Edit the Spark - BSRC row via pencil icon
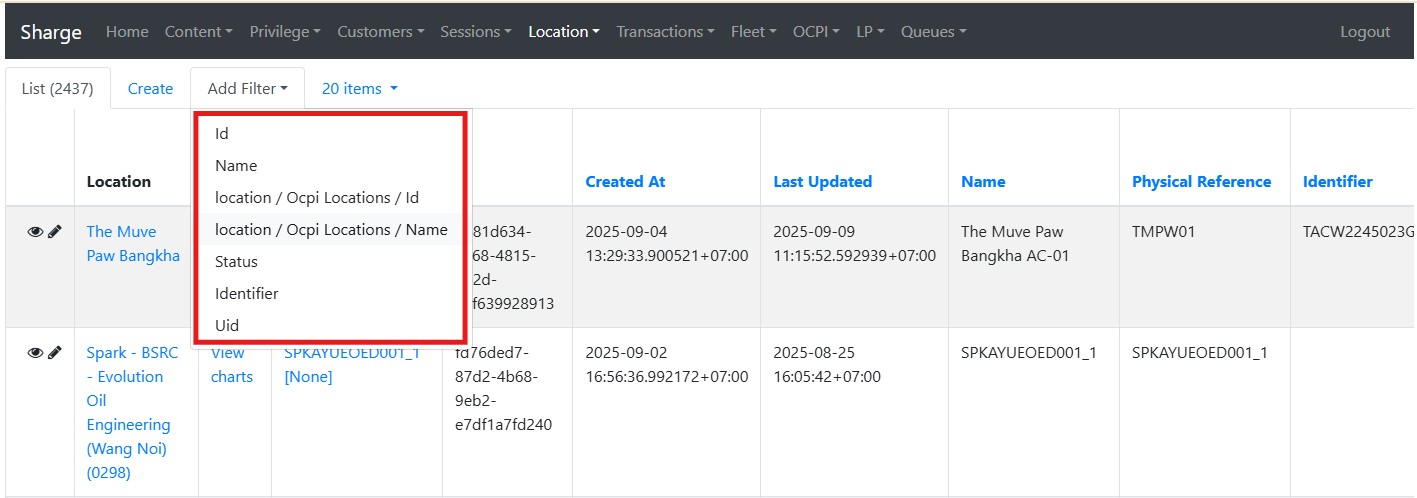This screenshot has width=1417, height=498. pyautogui.click(x=55, y=353)
